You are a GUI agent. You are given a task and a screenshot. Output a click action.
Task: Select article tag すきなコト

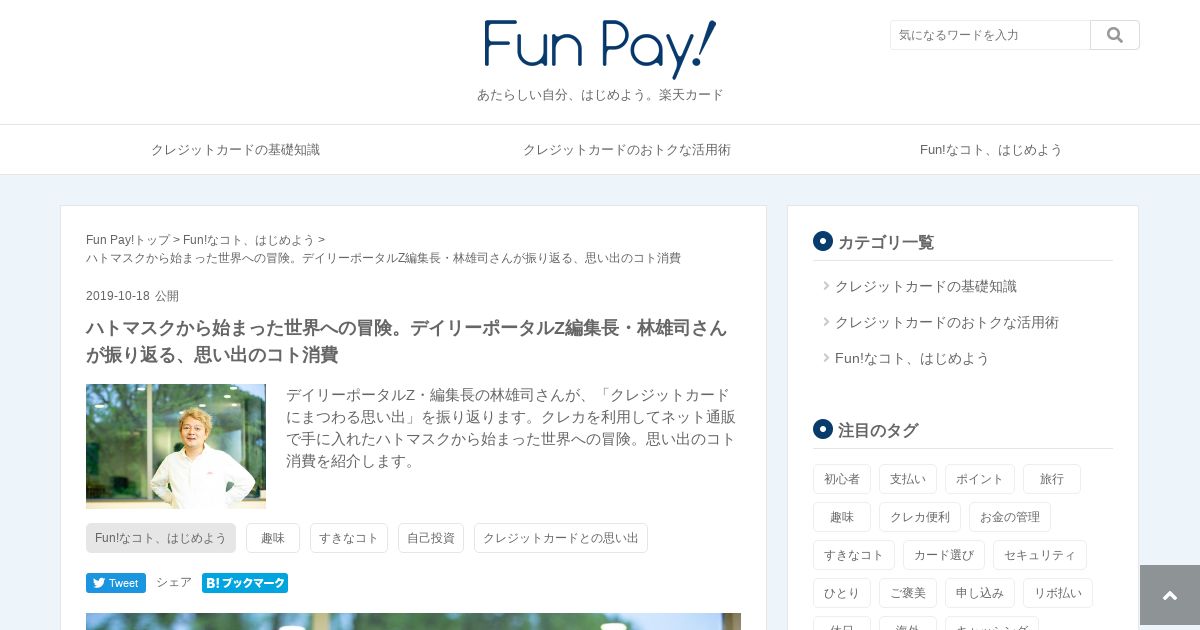(x=349, y=538)
